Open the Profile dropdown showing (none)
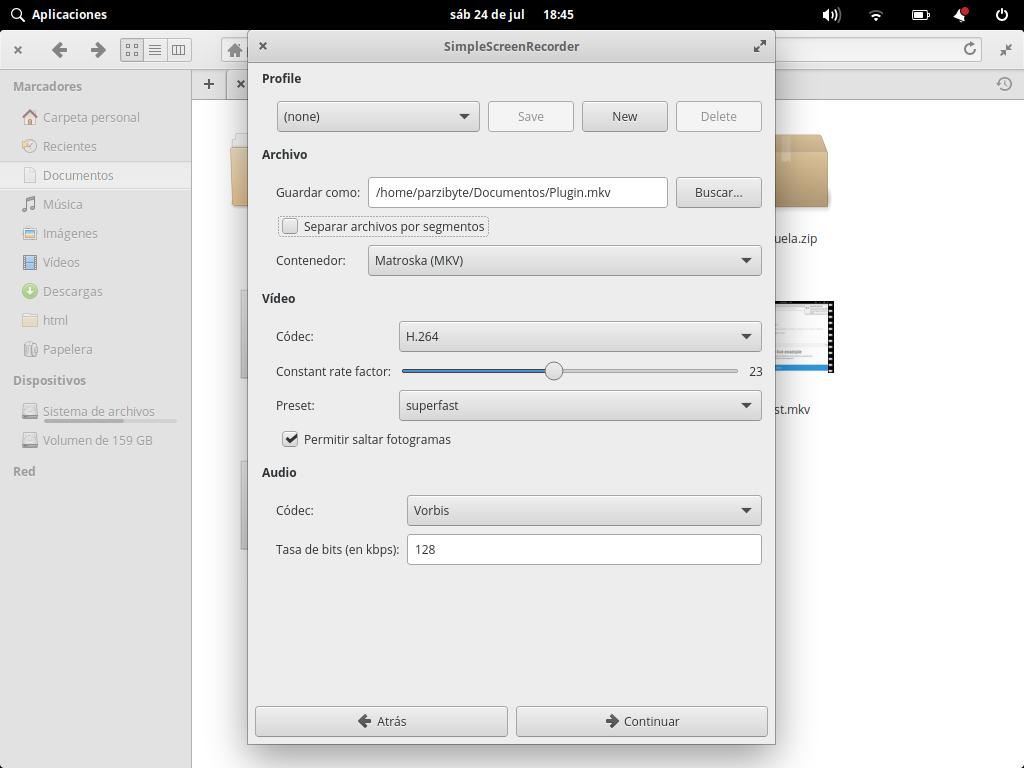1024x768 pixels. 378,116
